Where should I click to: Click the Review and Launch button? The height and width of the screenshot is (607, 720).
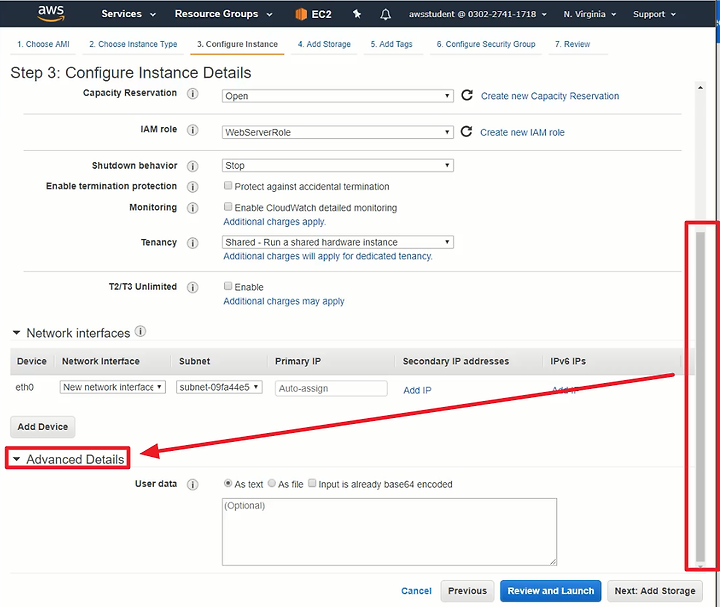pyautogui.click(x=551, y=591)
